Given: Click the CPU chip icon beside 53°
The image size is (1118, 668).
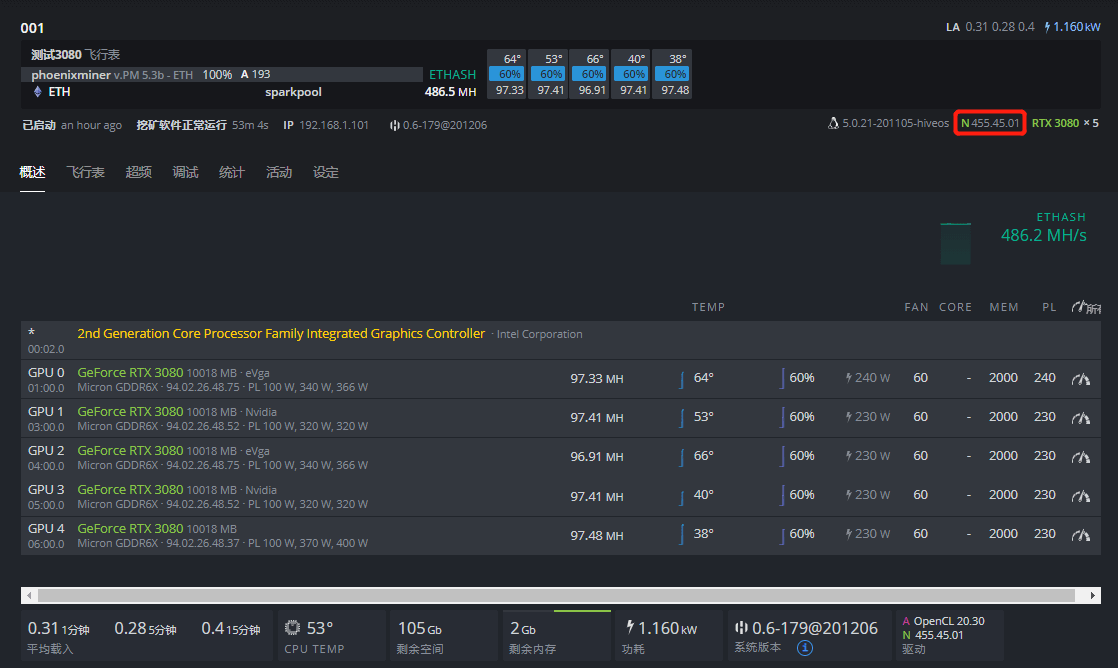Looking at the screenshot, I should (x=292, y=629).
